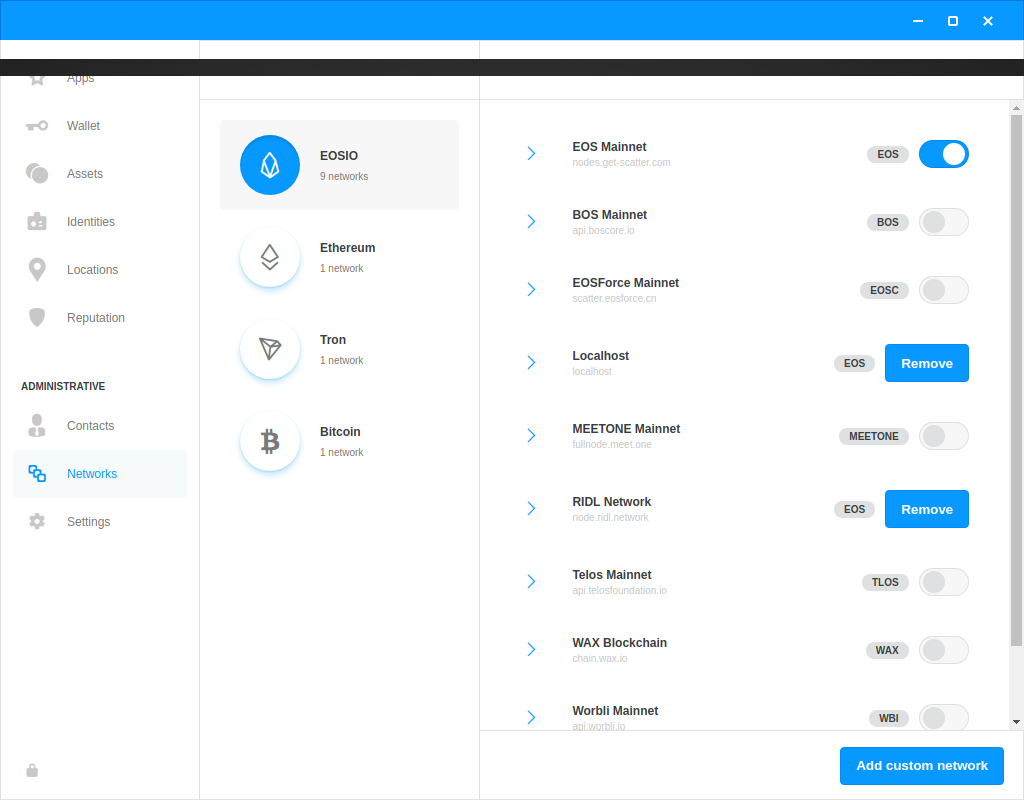Image resolution: width=1024 pixels, height=800 pixels.
Task: Click the Reputation shield icon
Action: click(x=37, y=317)
